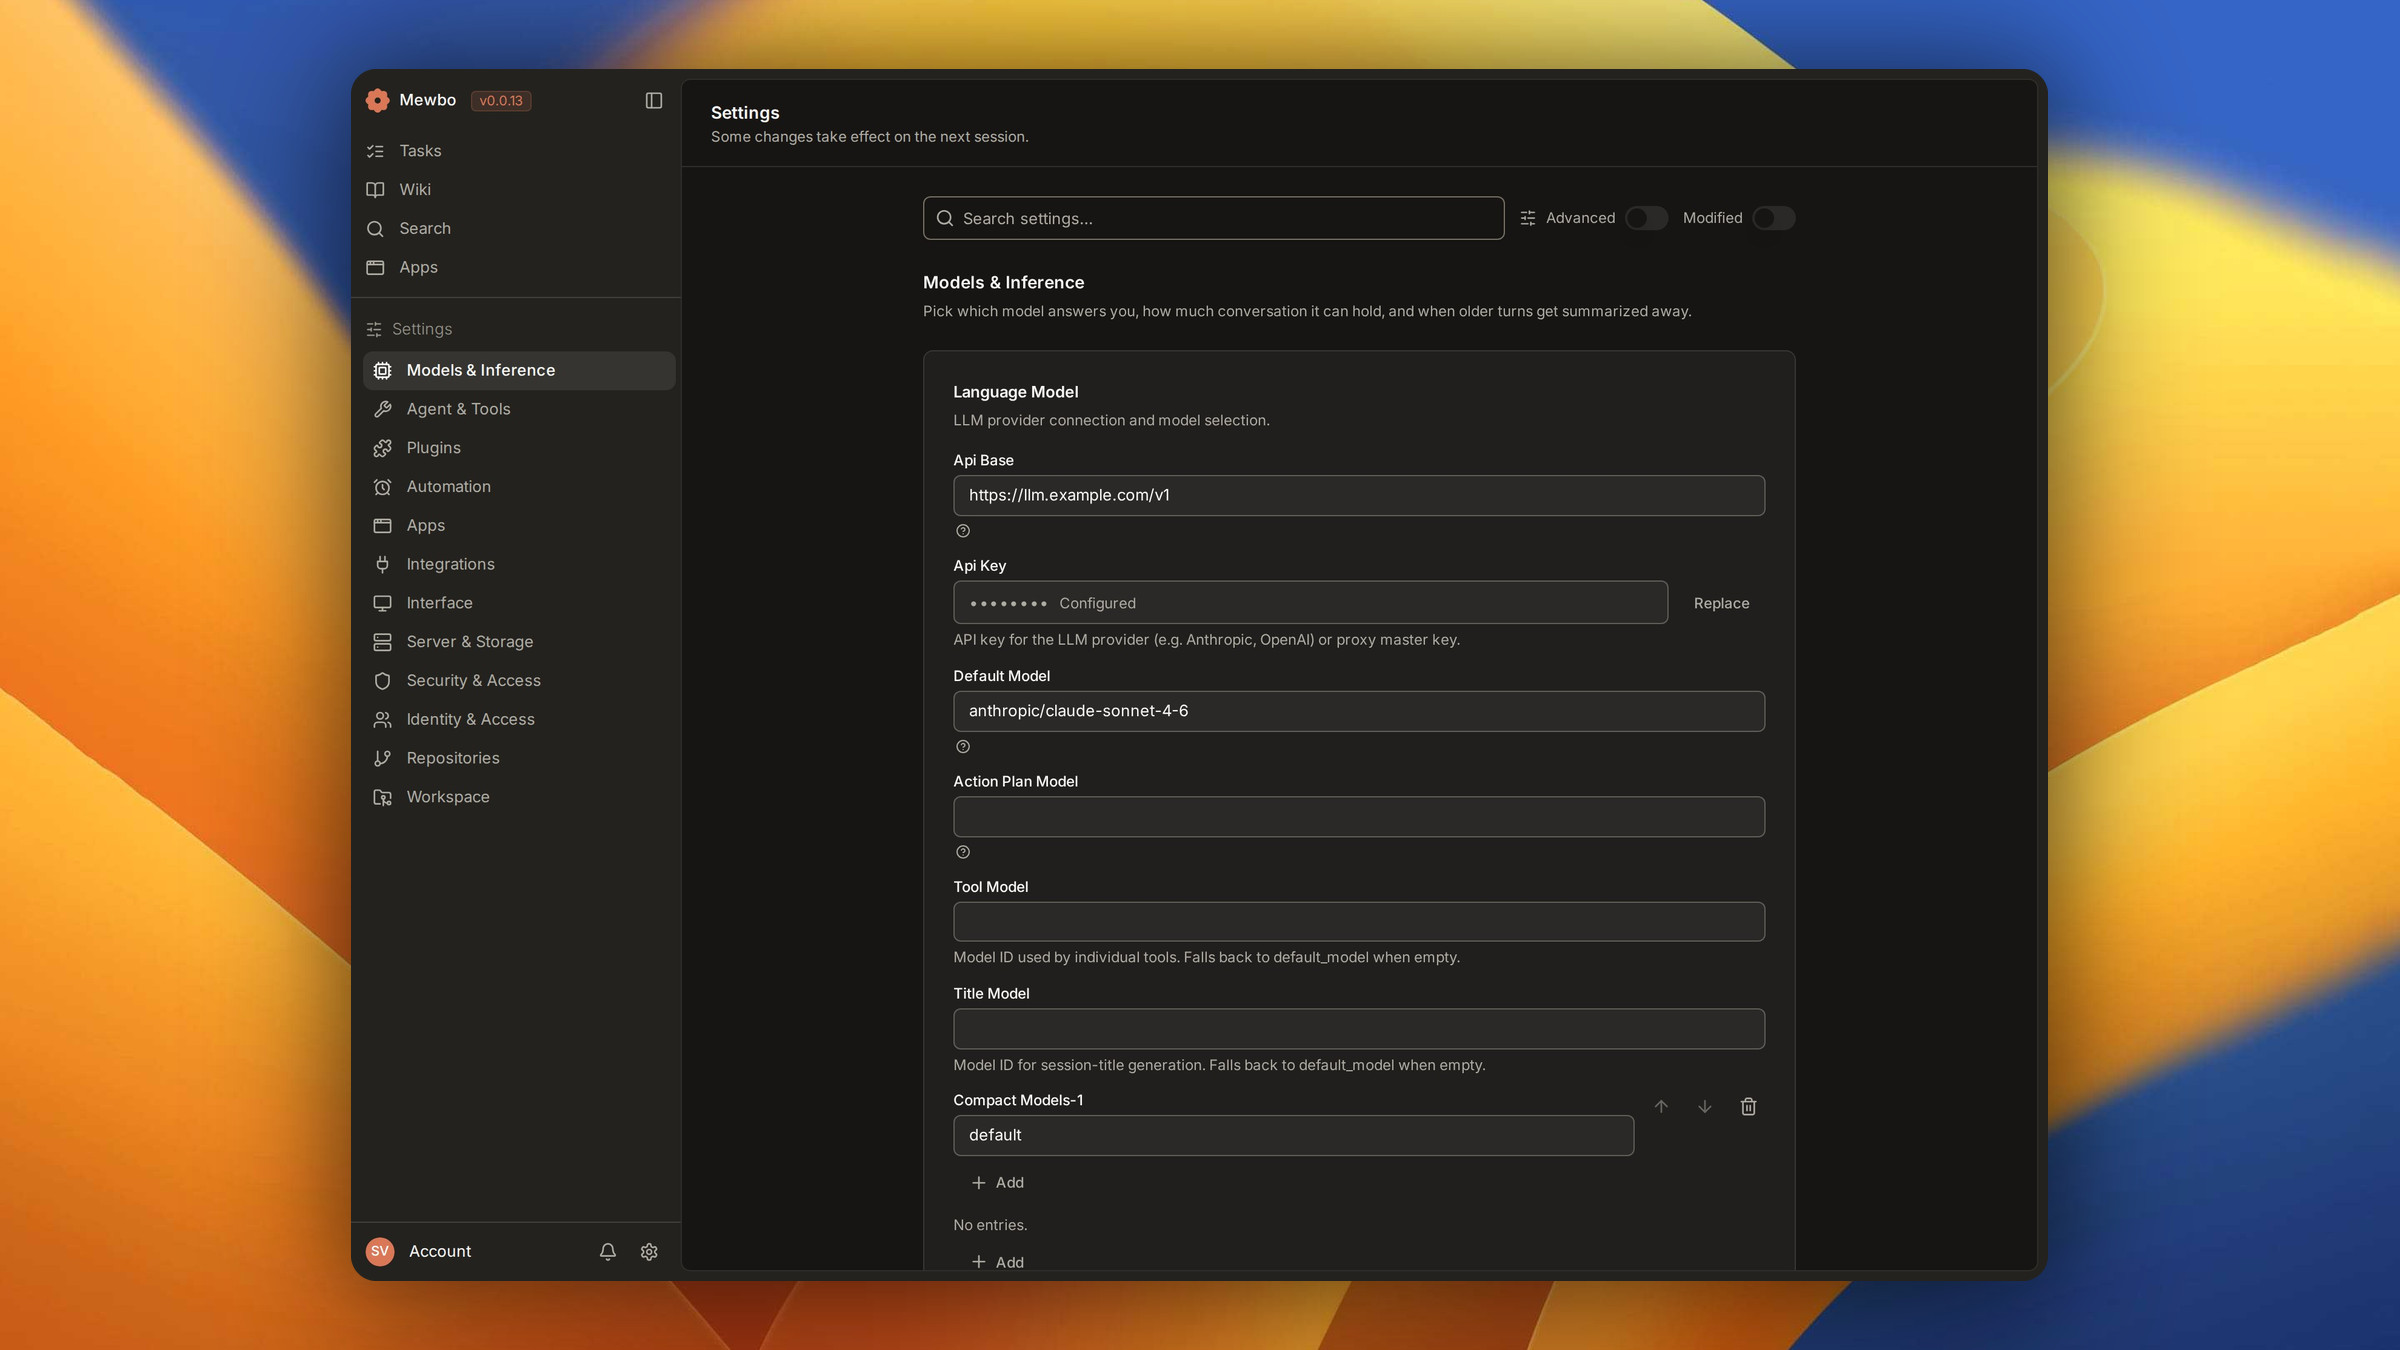Collapse the sidebar with panel icon
2400x1350 pixels.
pyautogui.click(x=654, y=100)
